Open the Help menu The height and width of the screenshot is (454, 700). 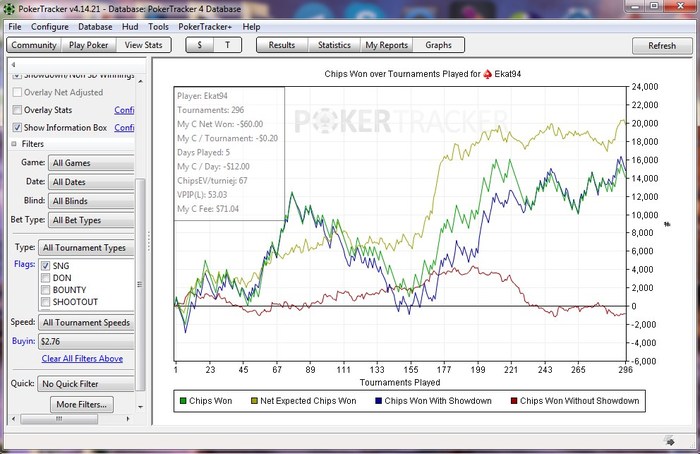(x=251, y=27)
